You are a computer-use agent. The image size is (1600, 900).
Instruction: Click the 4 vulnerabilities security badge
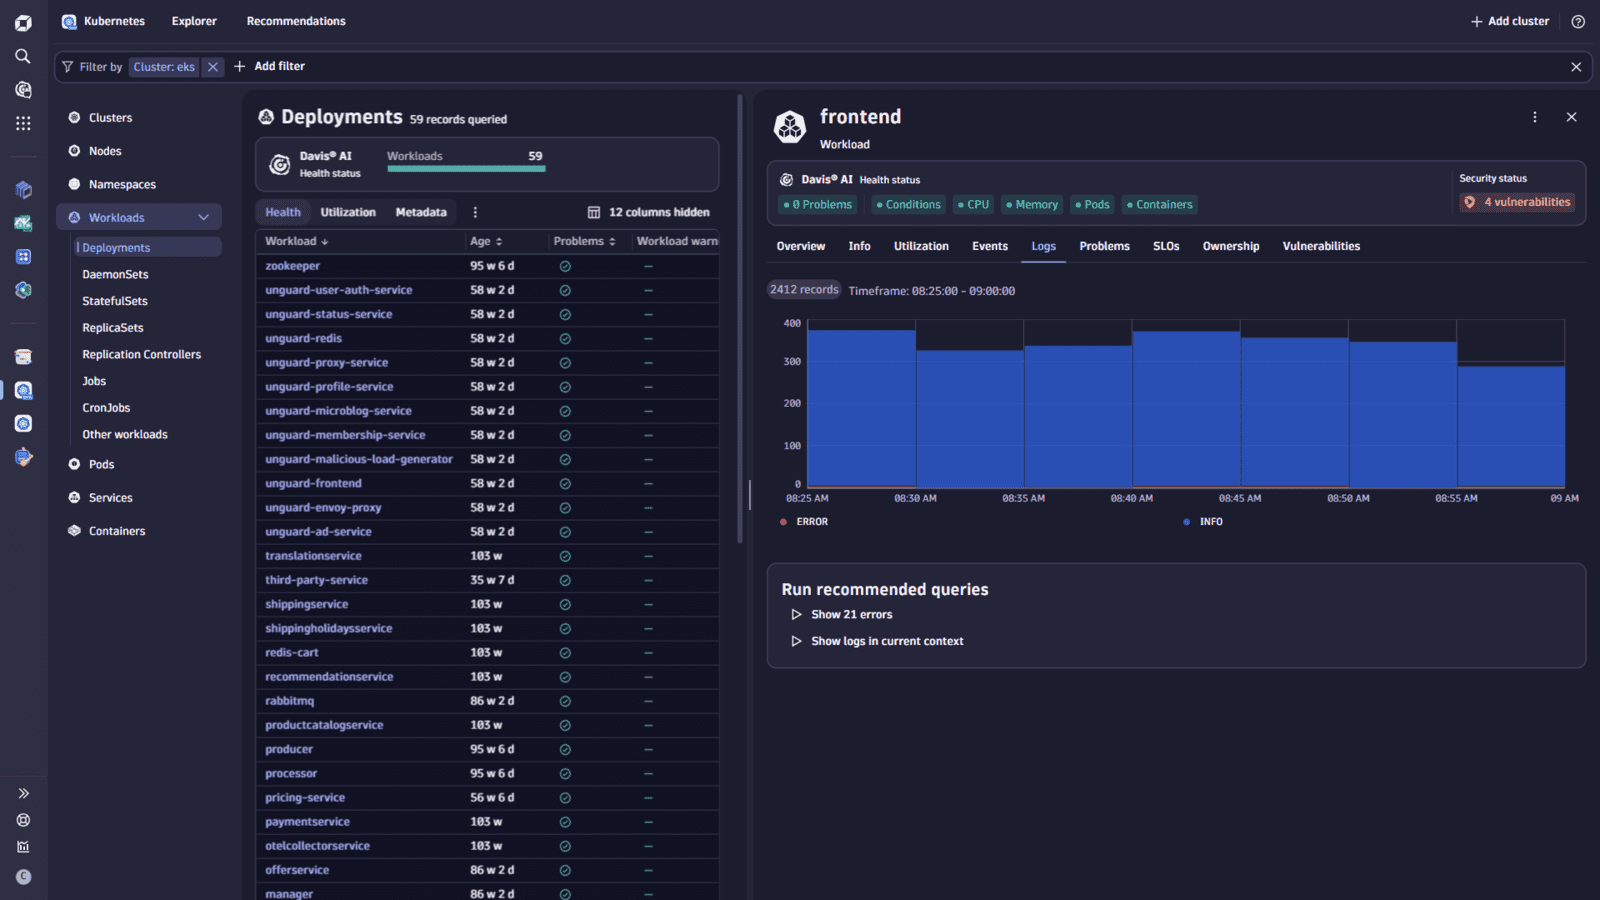pos(1517,202)
